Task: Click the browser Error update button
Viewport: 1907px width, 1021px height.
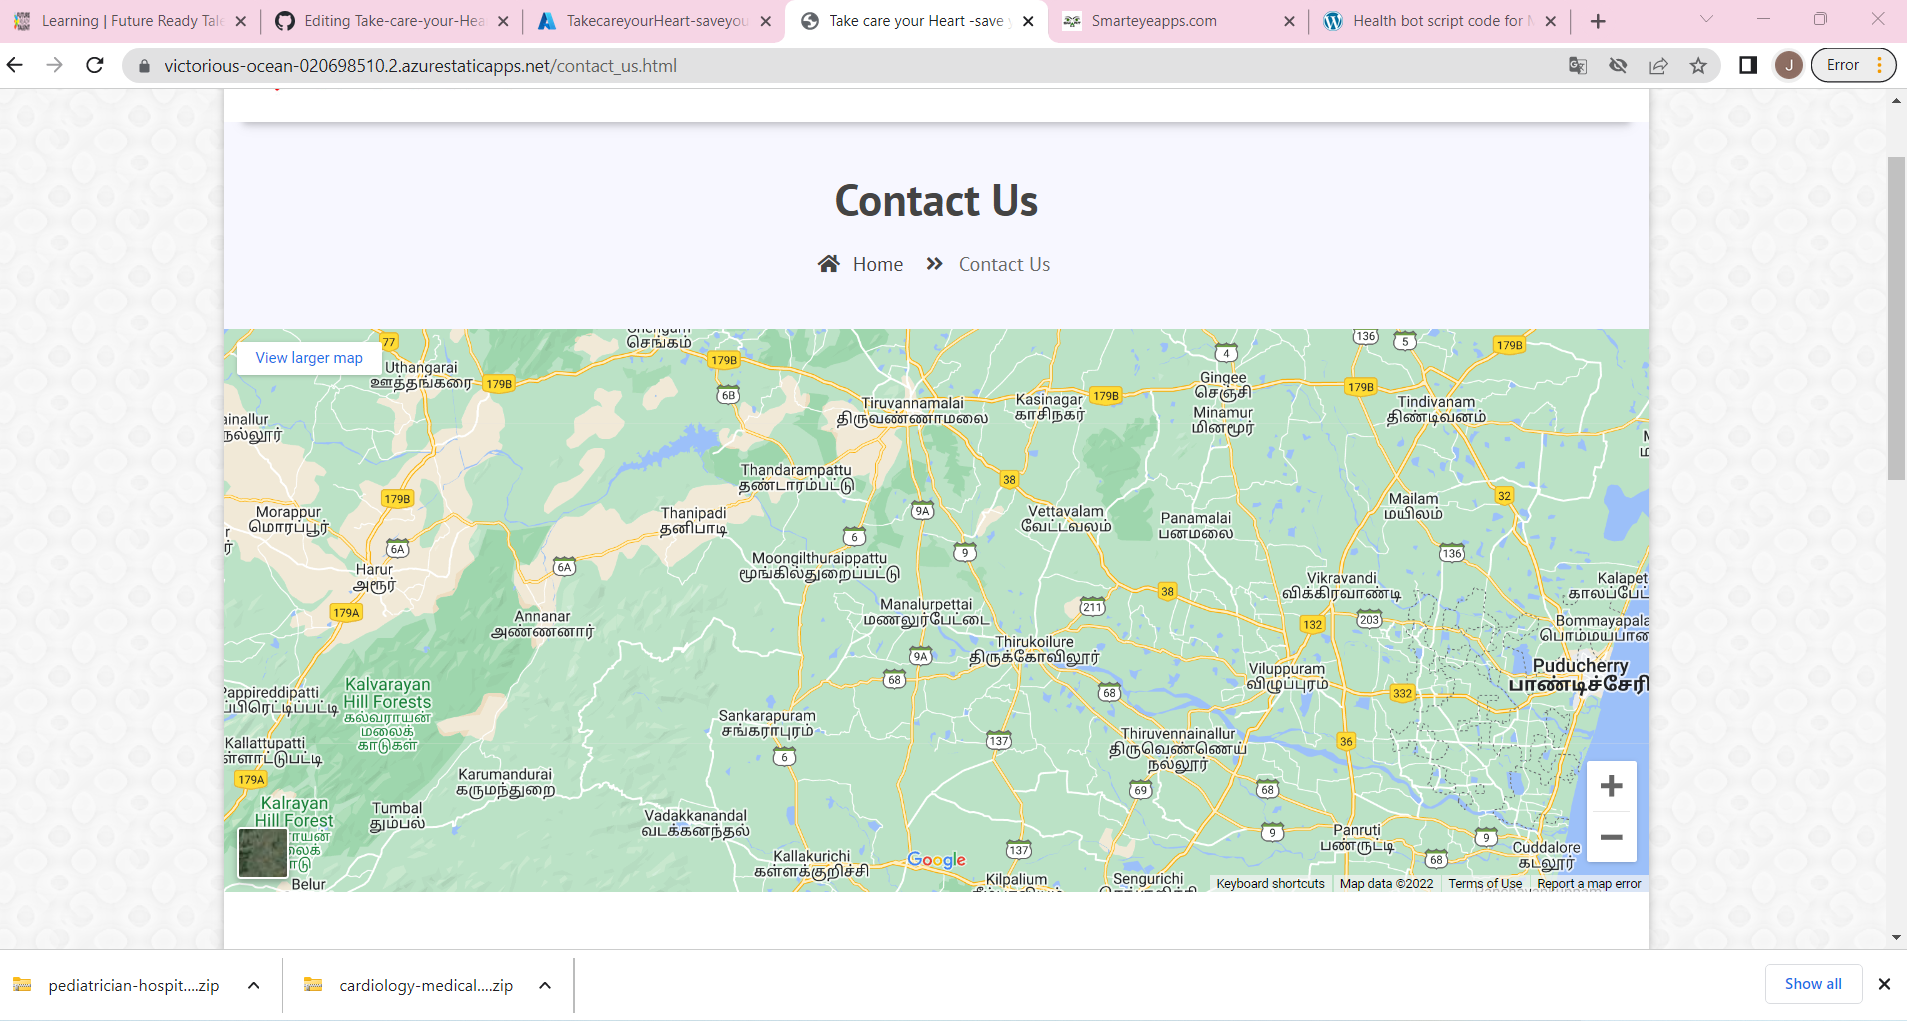Action: pyautogui.click(x=1853, y=65)
